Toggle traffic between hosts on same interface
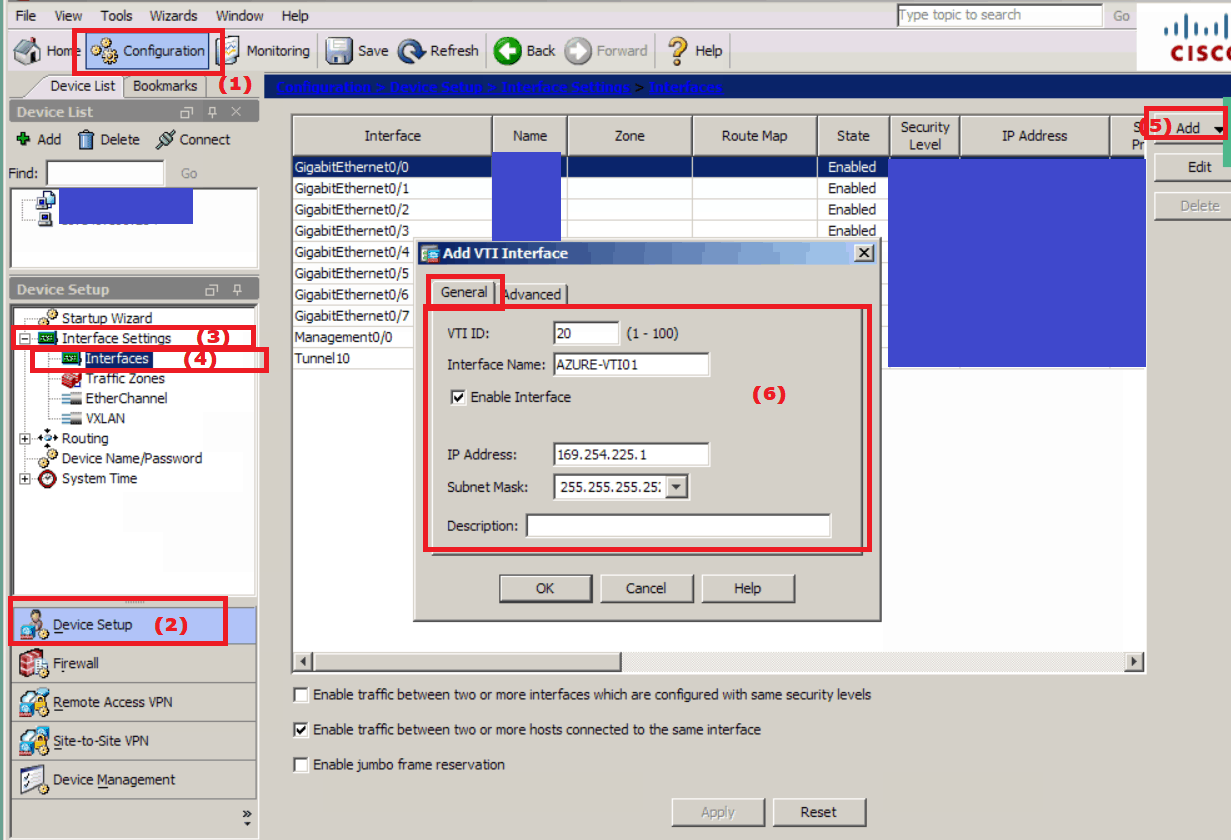1231x840 pixels. coord(301,730)
